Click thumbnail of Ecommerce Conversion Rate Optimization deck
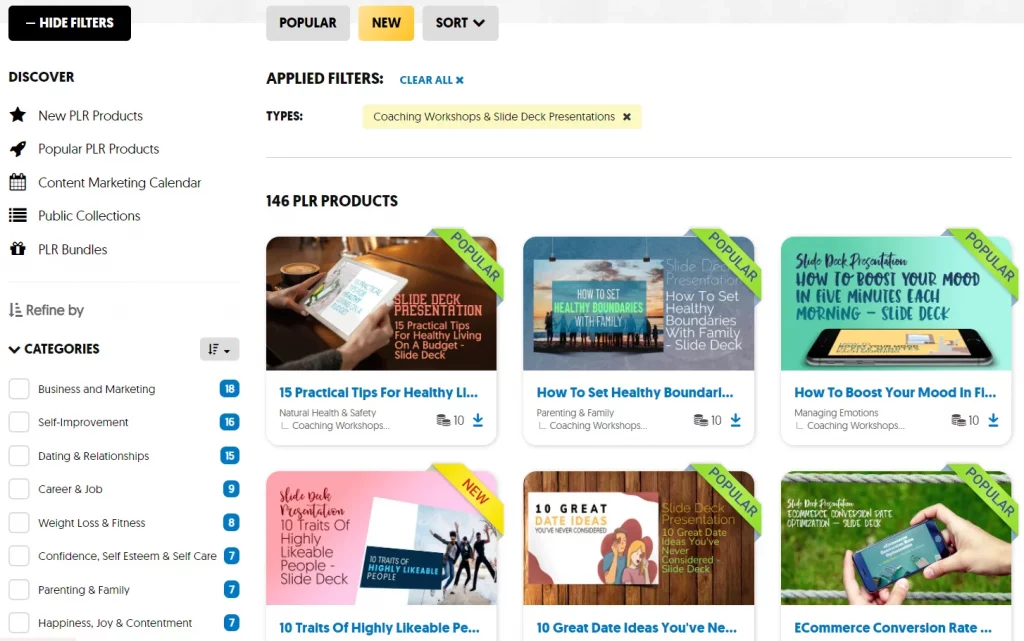Image resolution: width=1024 pixels, height=641 pixels. (896, 538)
